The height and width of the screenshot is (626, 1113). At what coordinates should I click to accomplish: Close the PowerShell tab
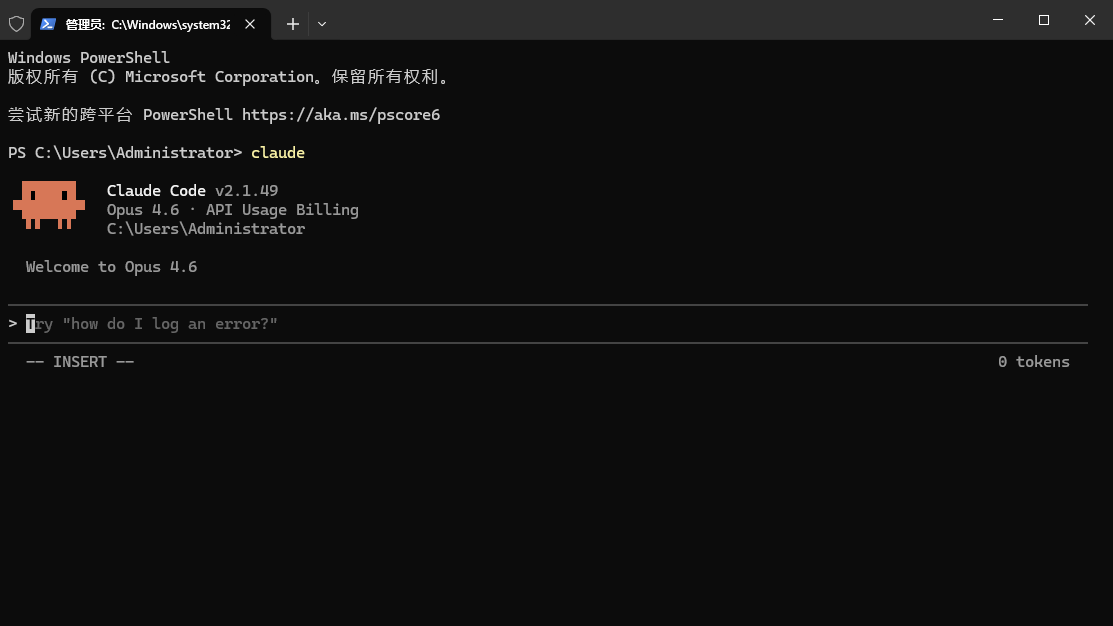pos(250,24)
